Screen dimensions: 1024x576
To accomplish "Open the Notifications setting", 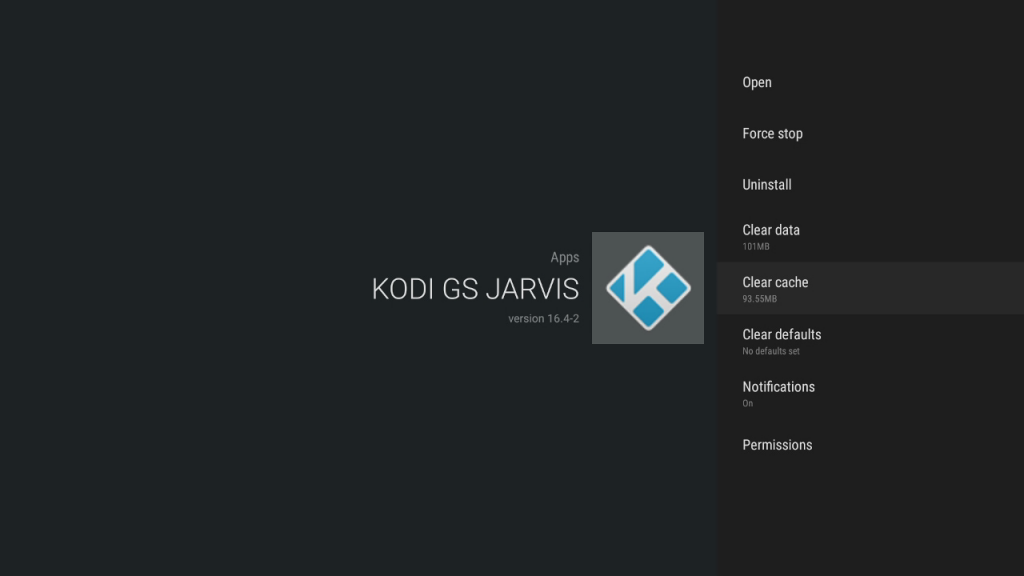I will (x=870, y=393).
